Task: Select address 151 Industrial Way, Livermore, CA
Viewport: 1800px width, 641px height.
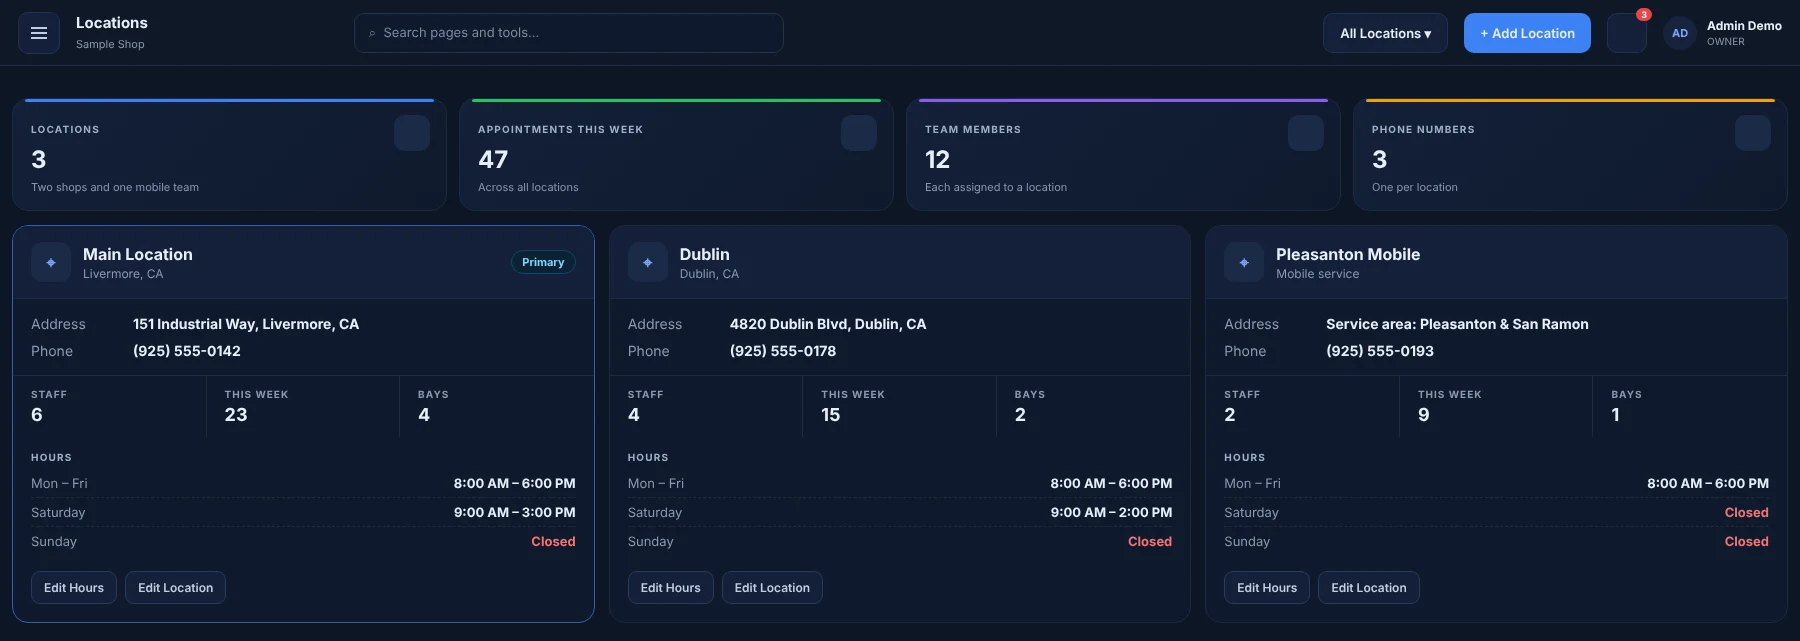Action: pyautogui.click(x=246, y=324)
